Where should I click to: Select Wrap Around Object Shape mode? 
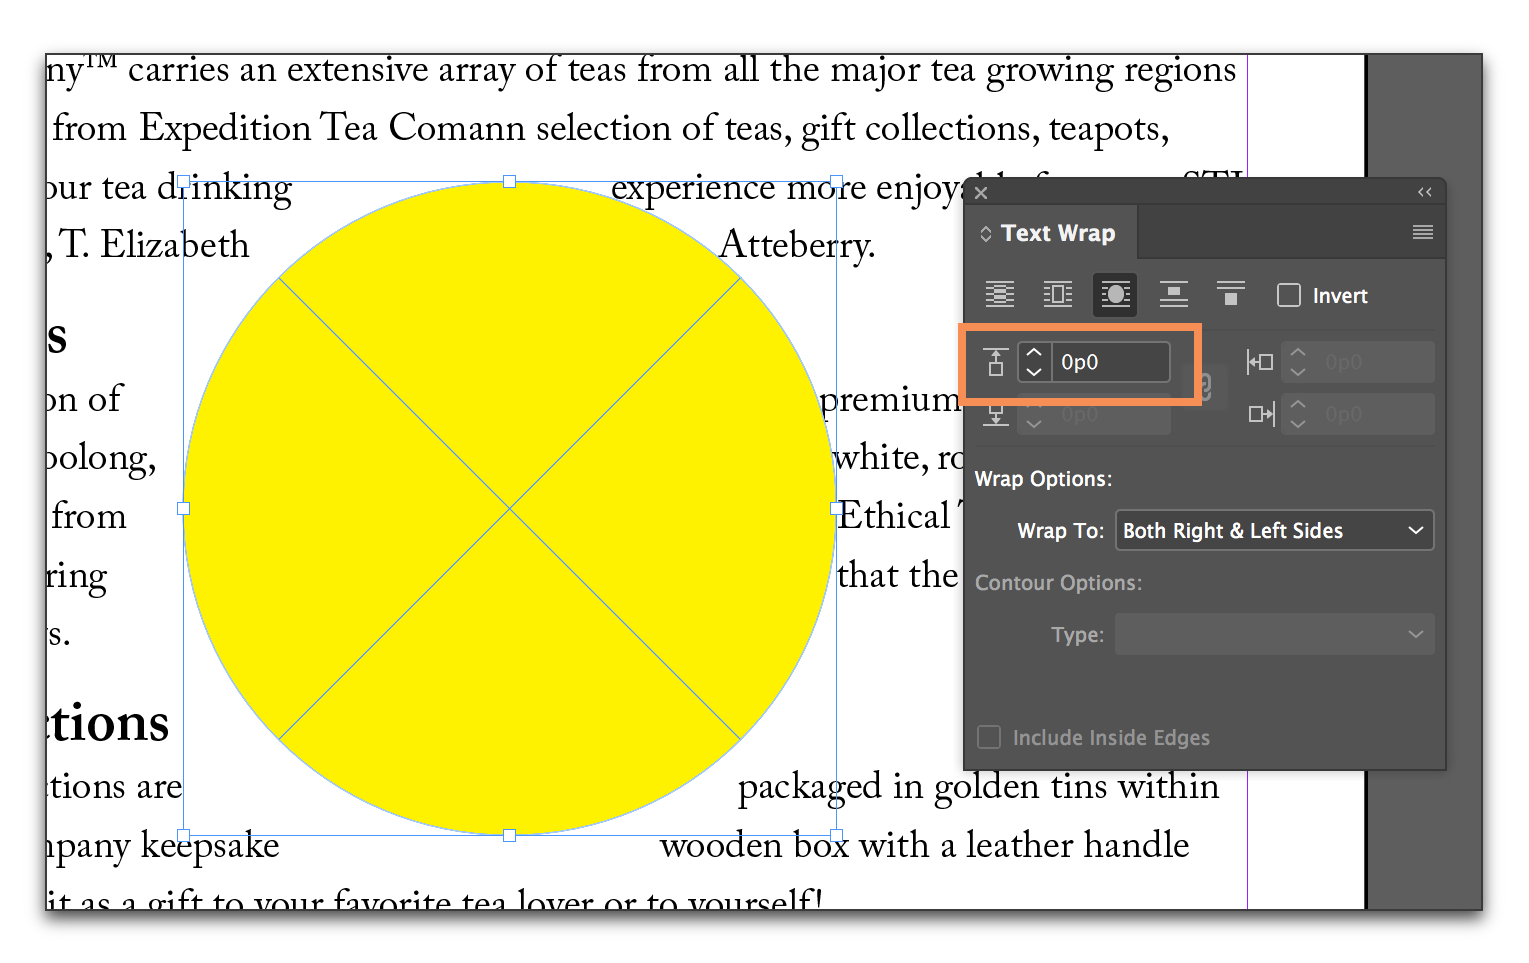(1114, 294)
